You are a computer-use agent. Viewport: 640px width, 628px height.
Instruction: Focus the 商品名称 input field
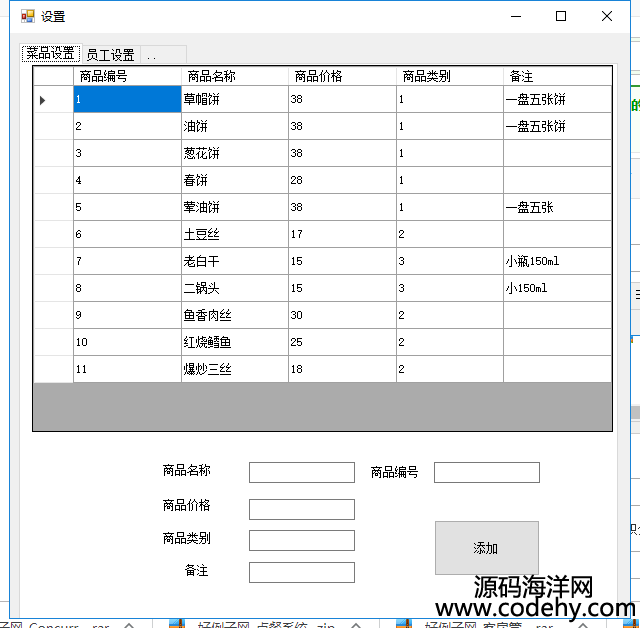click(x=302, y=472)
